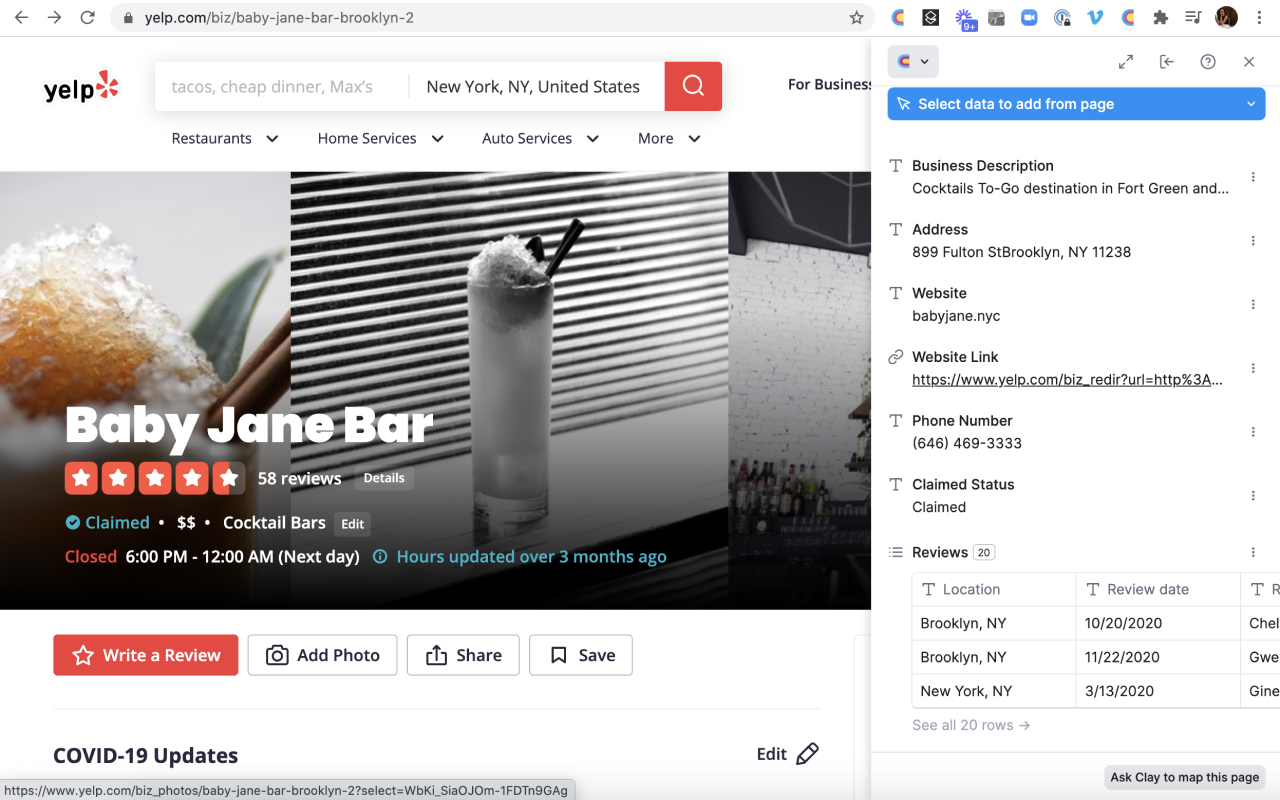Open the options menu for Phone Number

pos(1253,432)
